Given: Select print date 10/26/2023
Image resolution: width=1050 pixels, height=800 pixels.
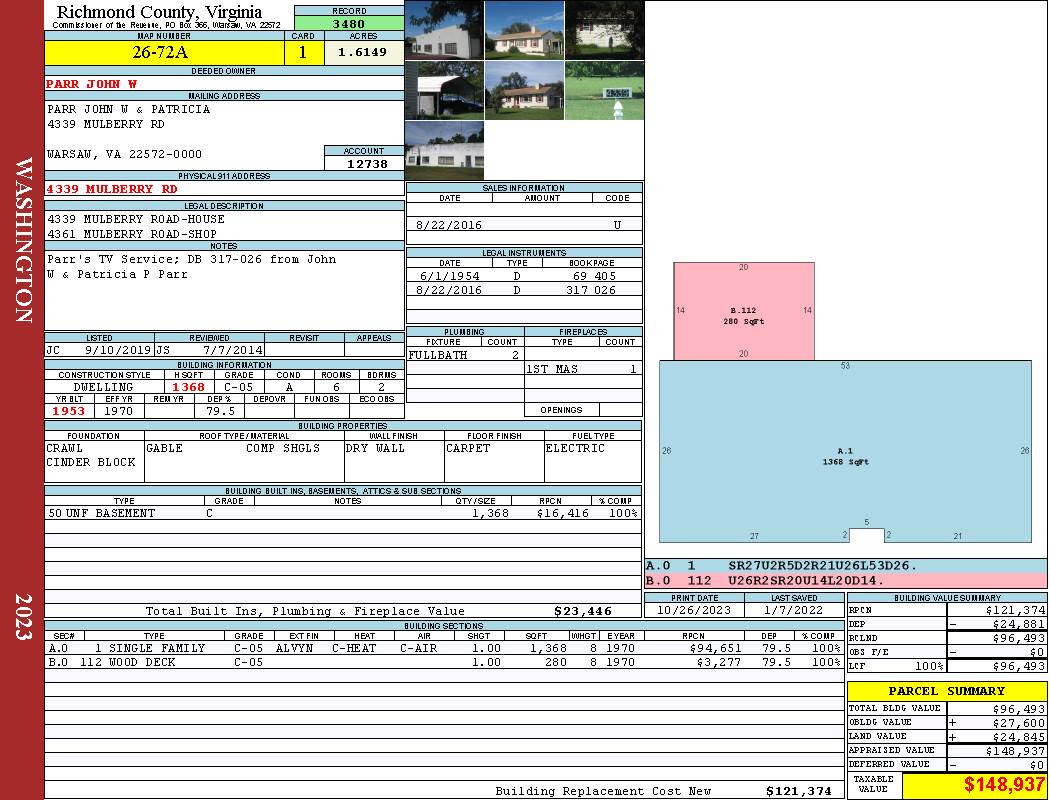Looking at the screenshot, I should pyautogui.click(x=694, y=610).
